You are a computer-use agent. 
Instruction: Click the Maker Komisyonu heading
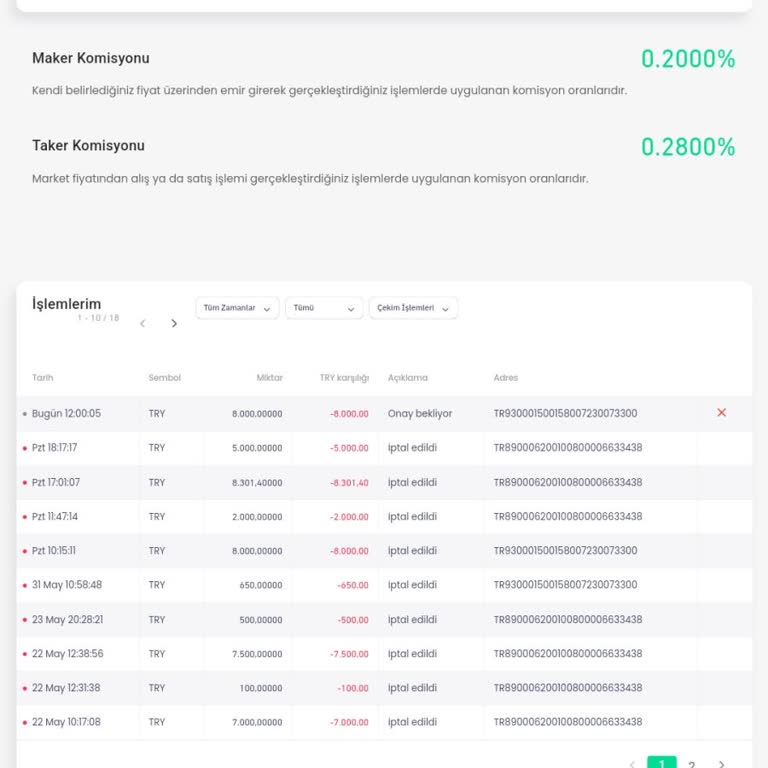click(x=91, y=58)
